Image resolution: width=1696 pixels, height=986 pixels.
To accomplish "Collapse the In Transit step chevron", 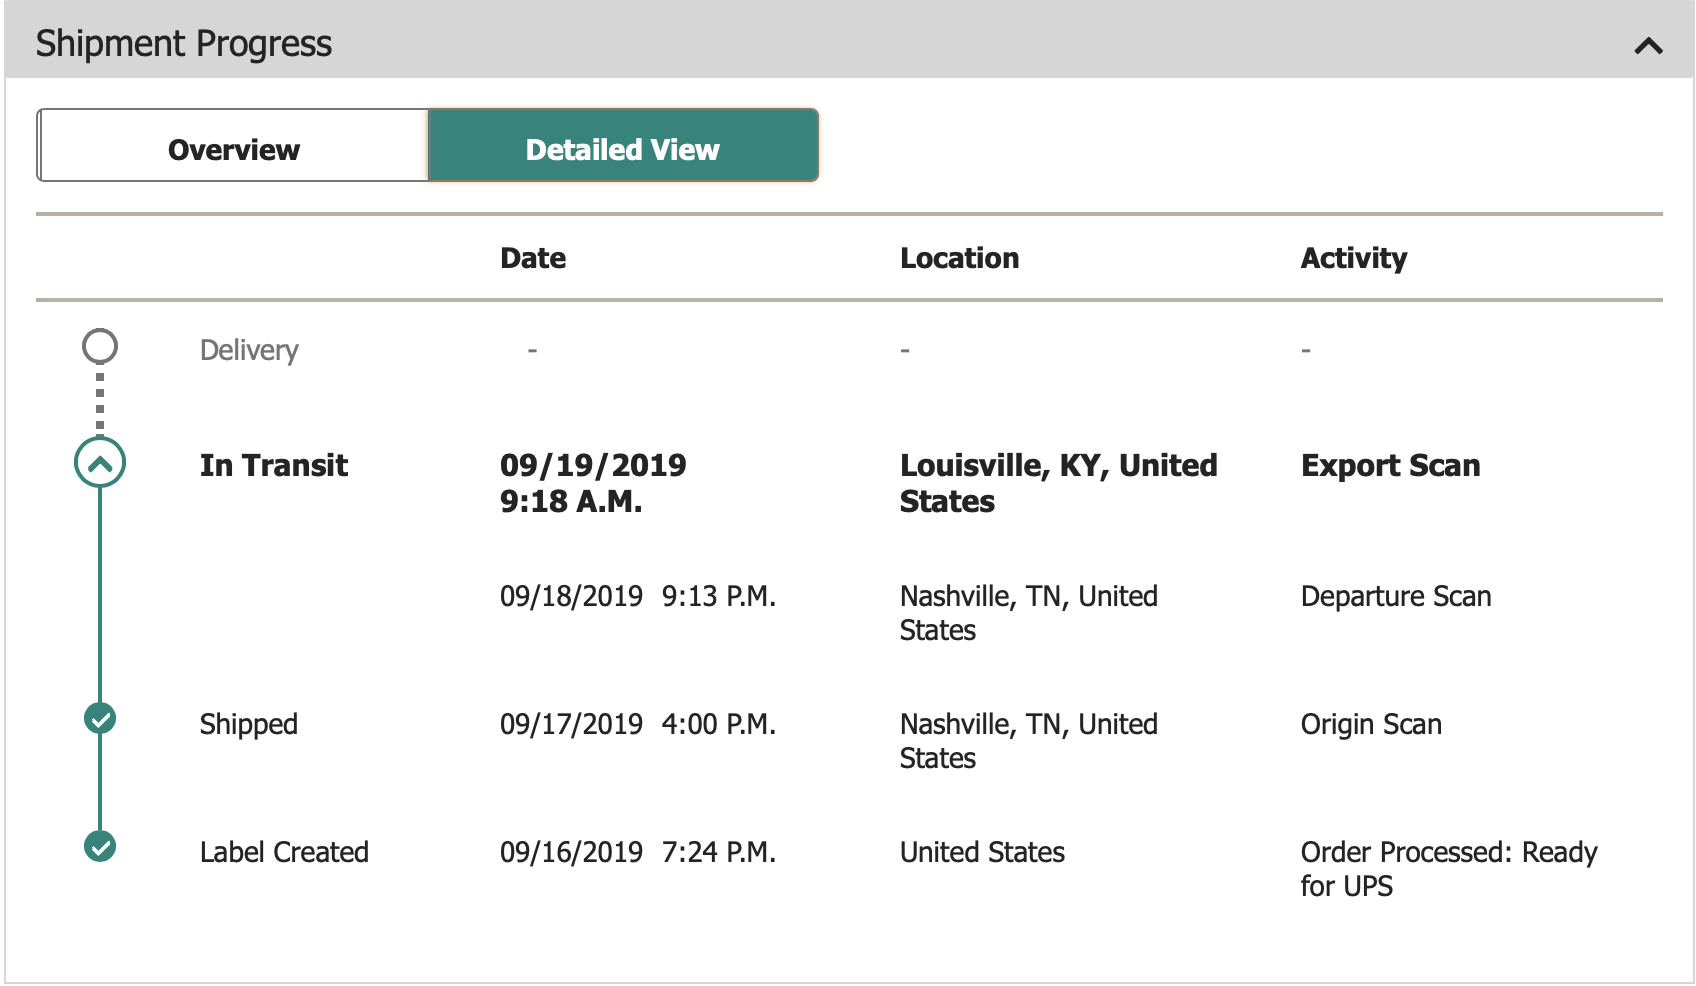I will [100, 463].
